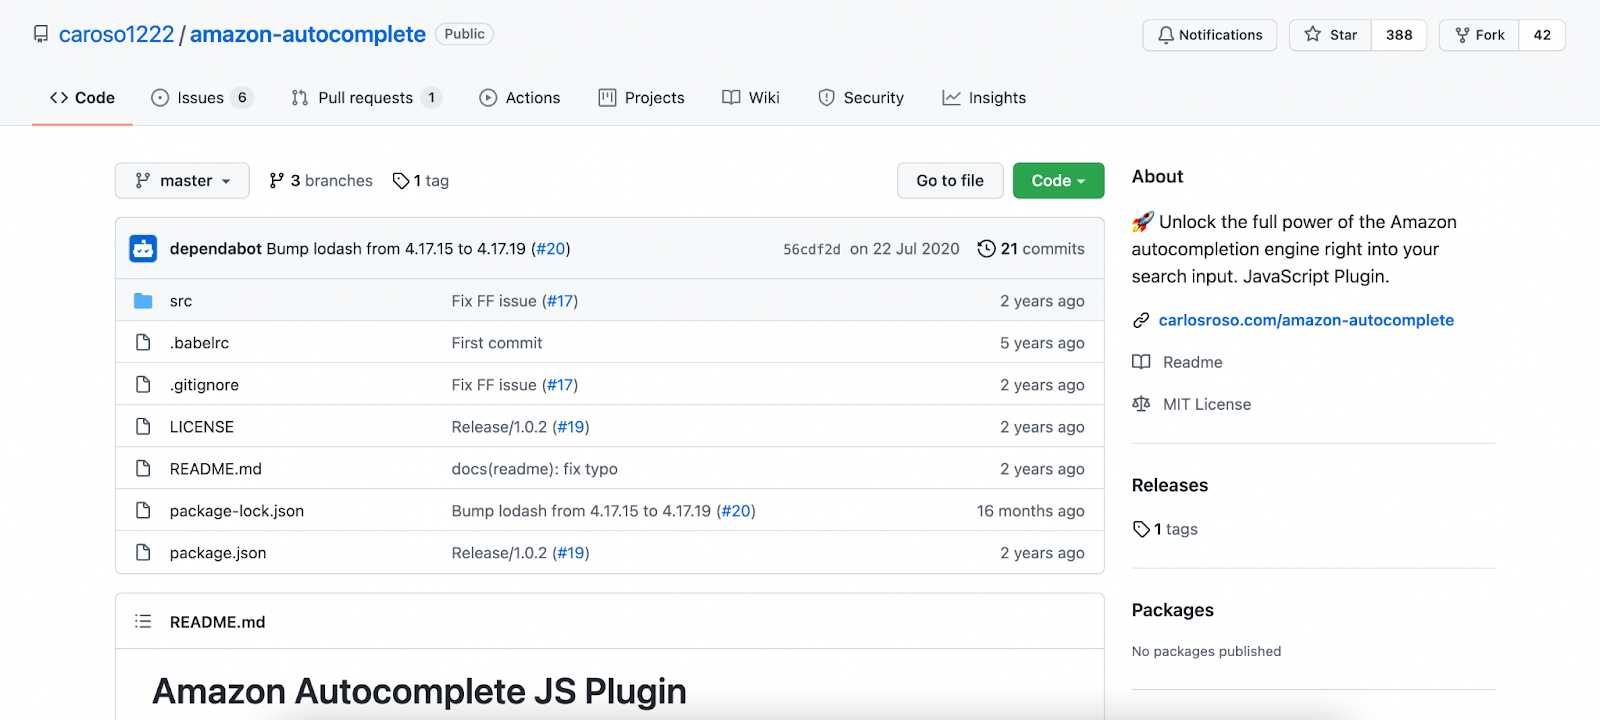Open the 1 tags link under Releases
The width and height of the screenshot is (1600, 720).
tap(1165, 529)
